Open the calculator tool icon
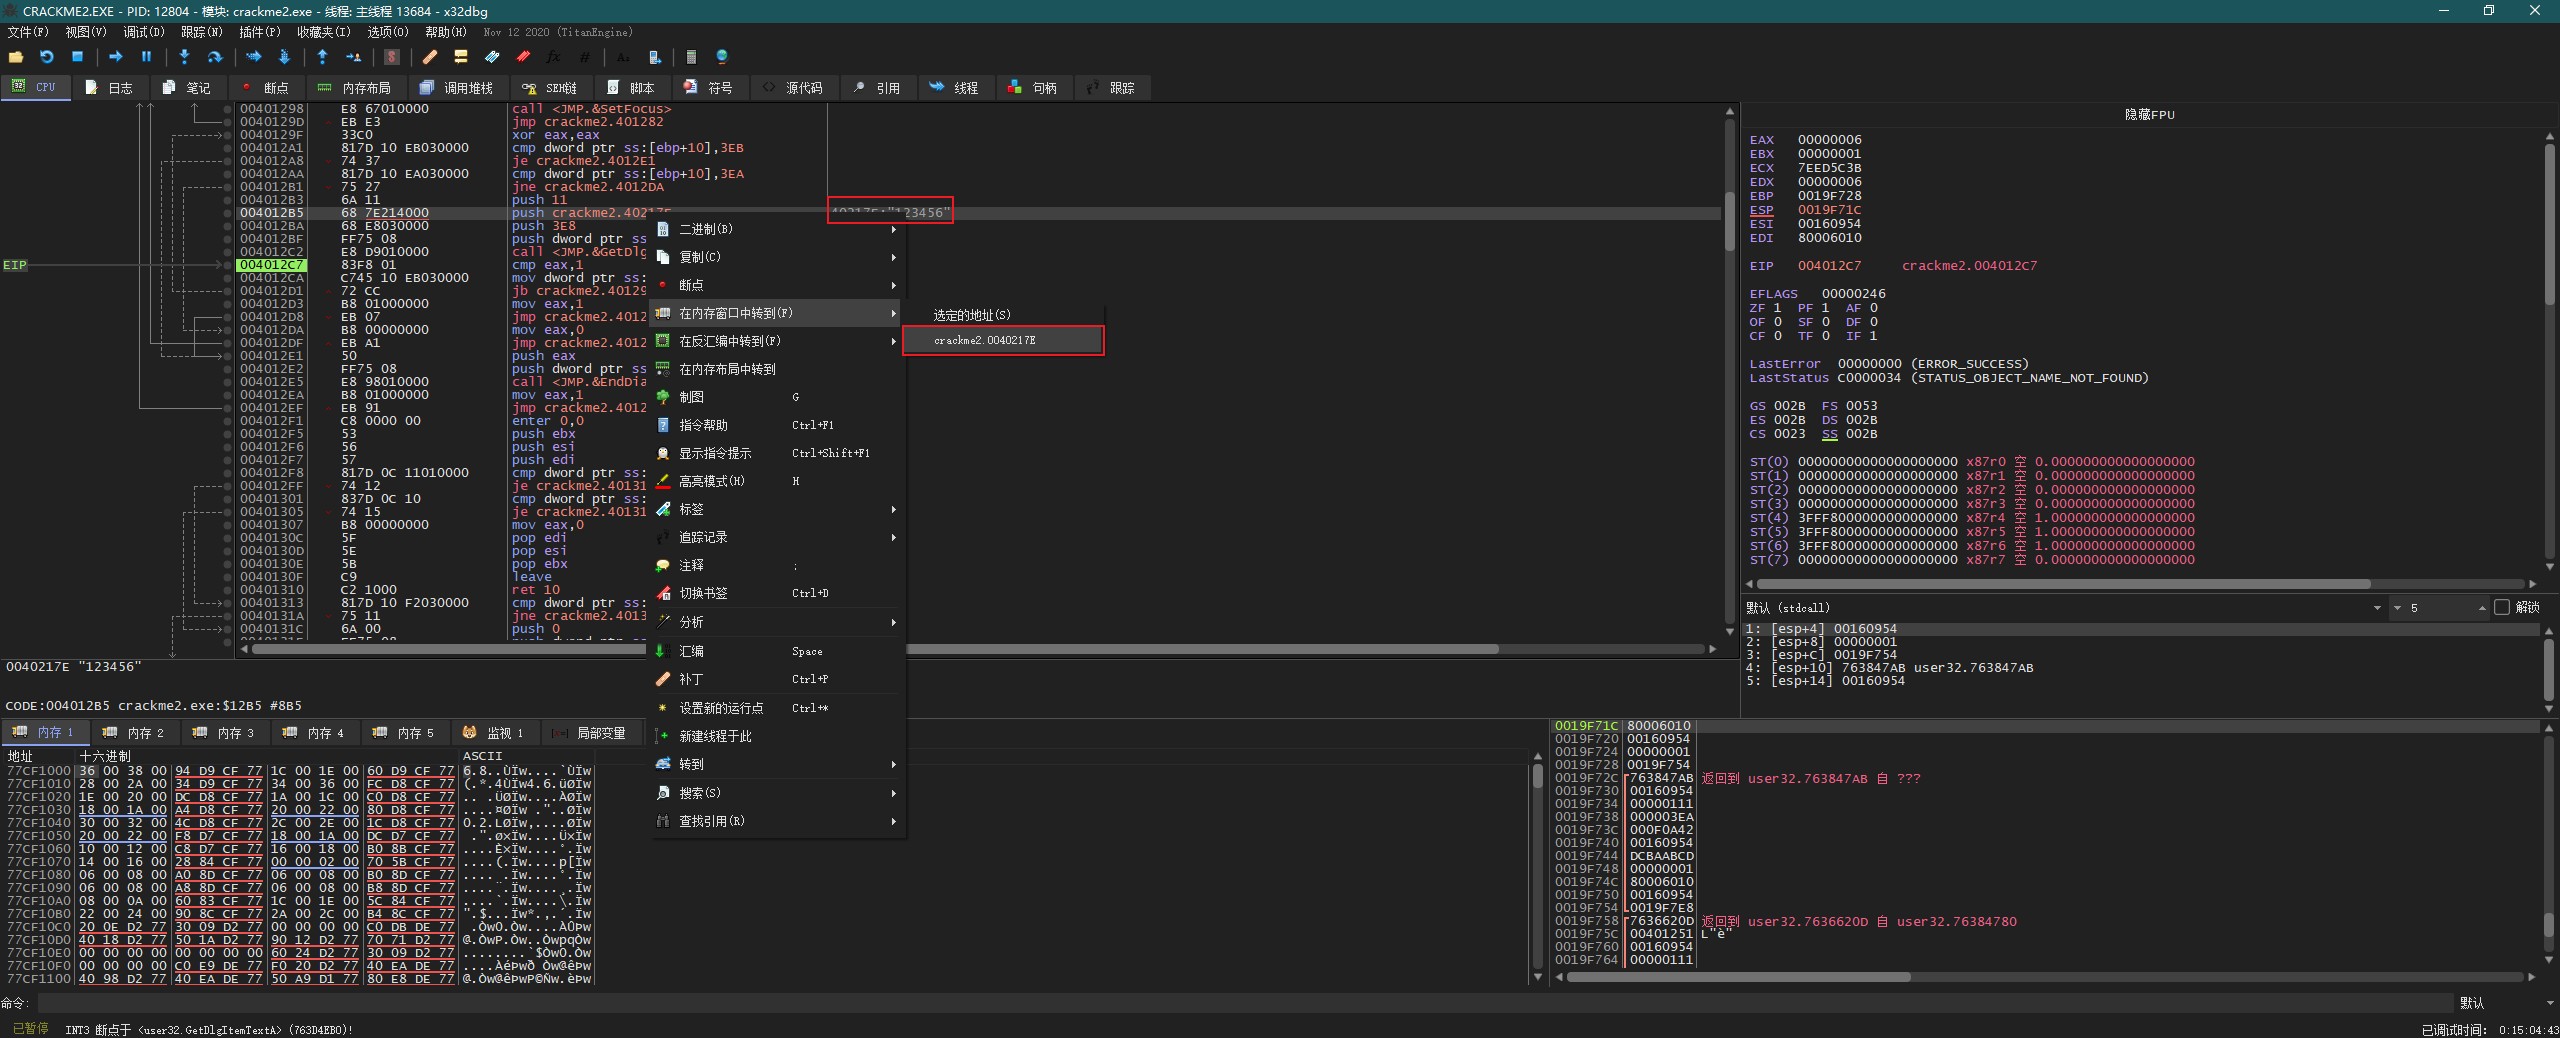Viewport: 2560px width, 1038px height. (690, 57)
